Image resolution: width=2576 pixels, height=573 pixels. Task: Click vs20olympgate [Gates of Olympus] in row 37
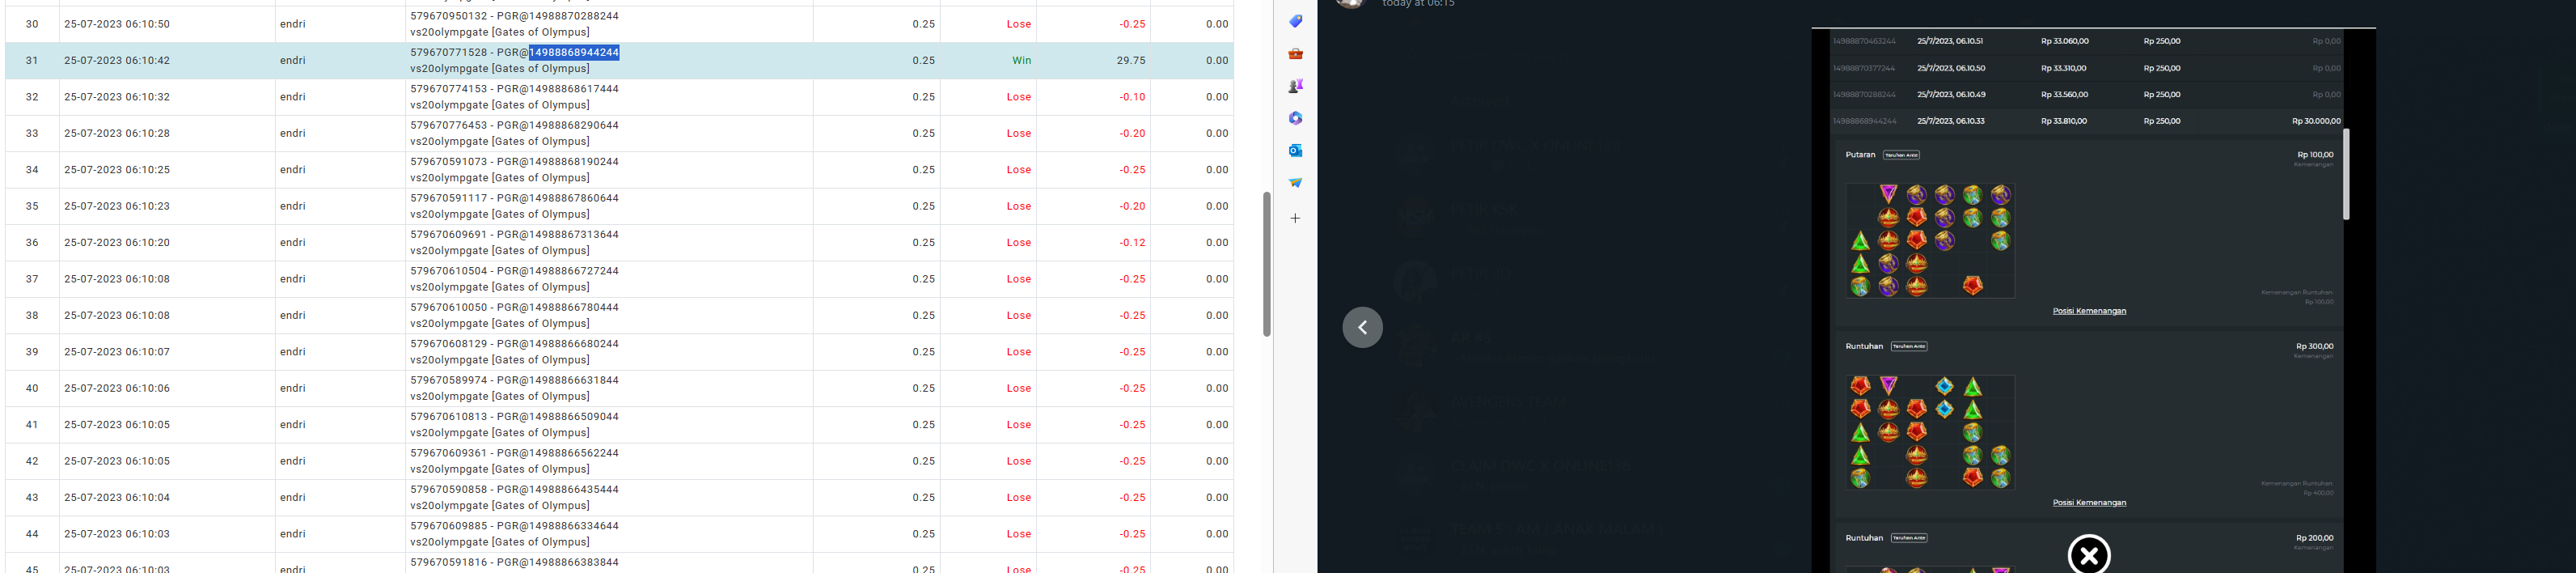pyautogui.click(x=500, y=287)
